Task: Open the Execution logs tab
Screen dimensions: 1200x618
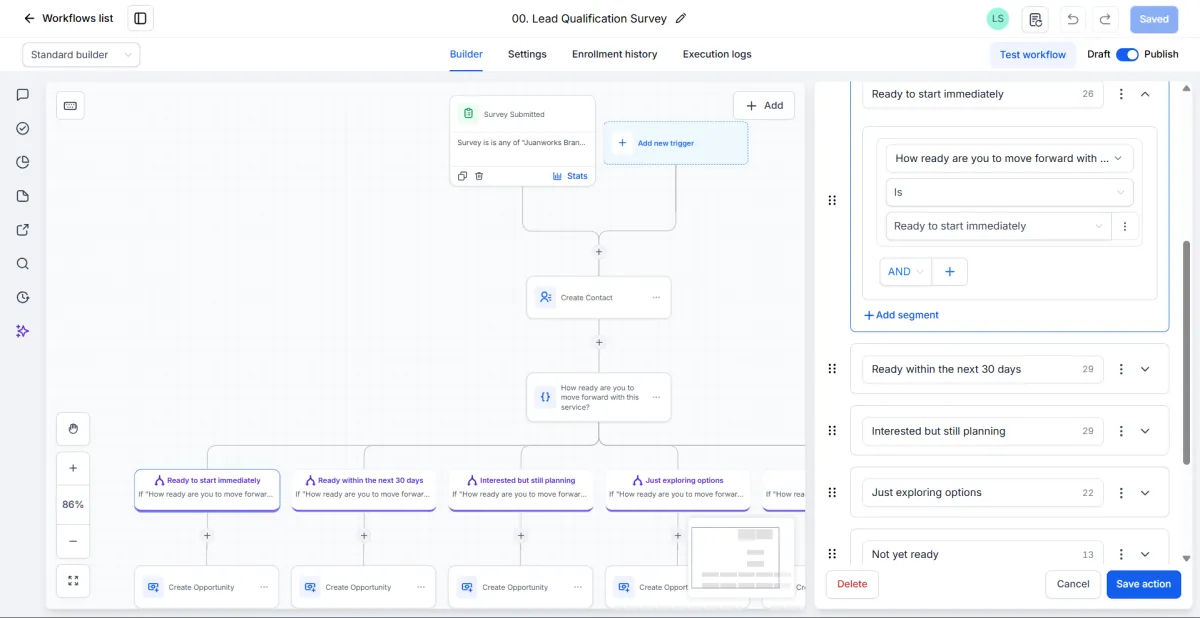Action: tap(717, 54)
